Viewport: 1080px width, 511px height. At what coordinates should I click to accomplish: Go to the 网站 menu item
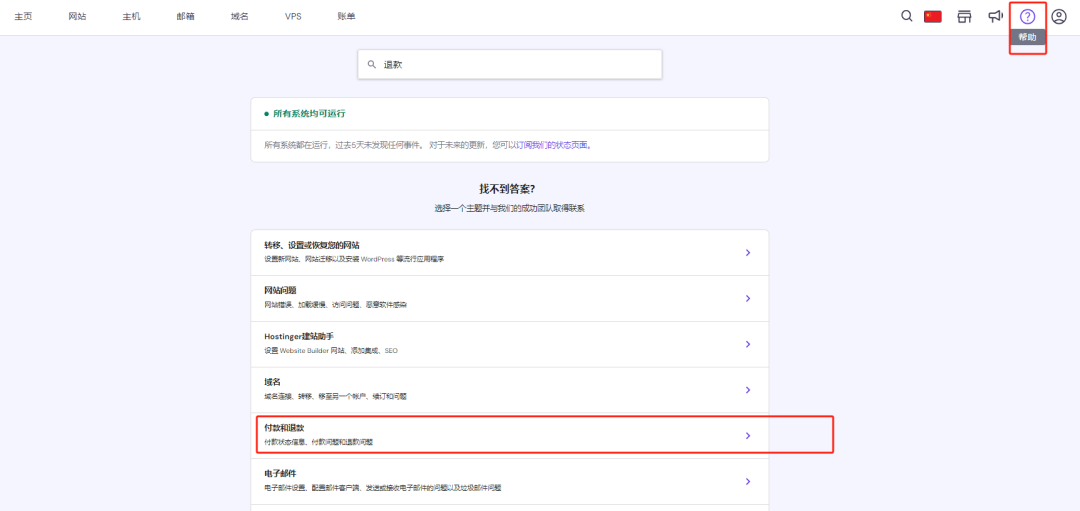click(77, 17)
